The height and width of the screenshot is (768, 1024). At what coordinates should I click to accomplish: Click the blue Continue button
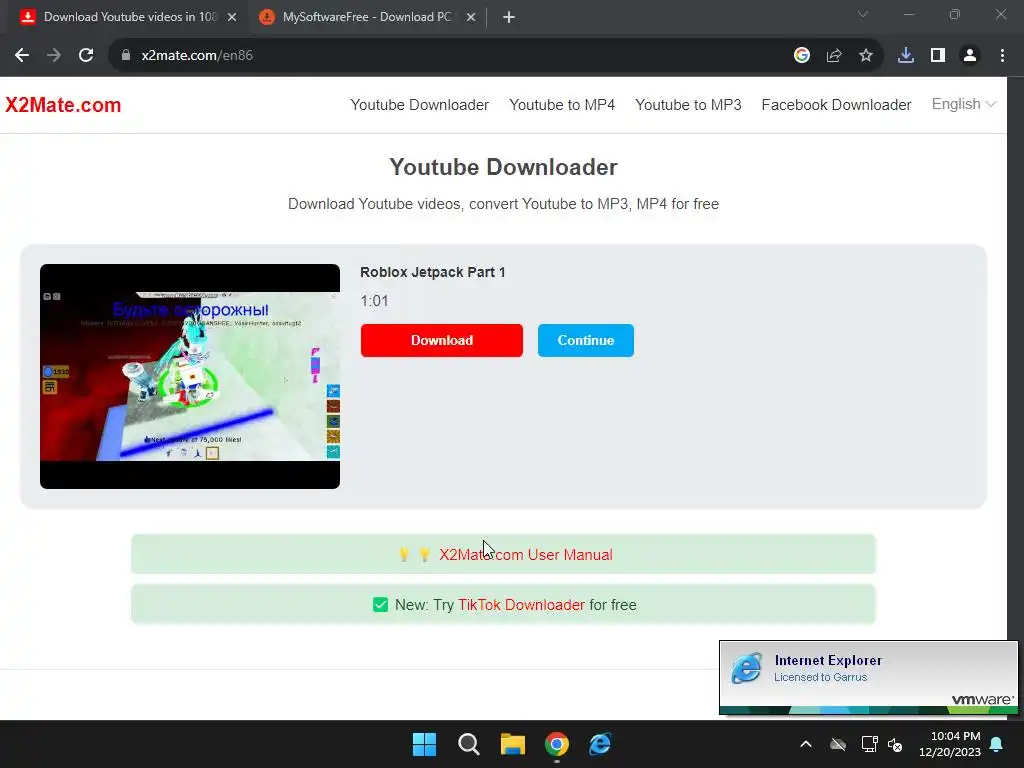(x=586, y=340)
